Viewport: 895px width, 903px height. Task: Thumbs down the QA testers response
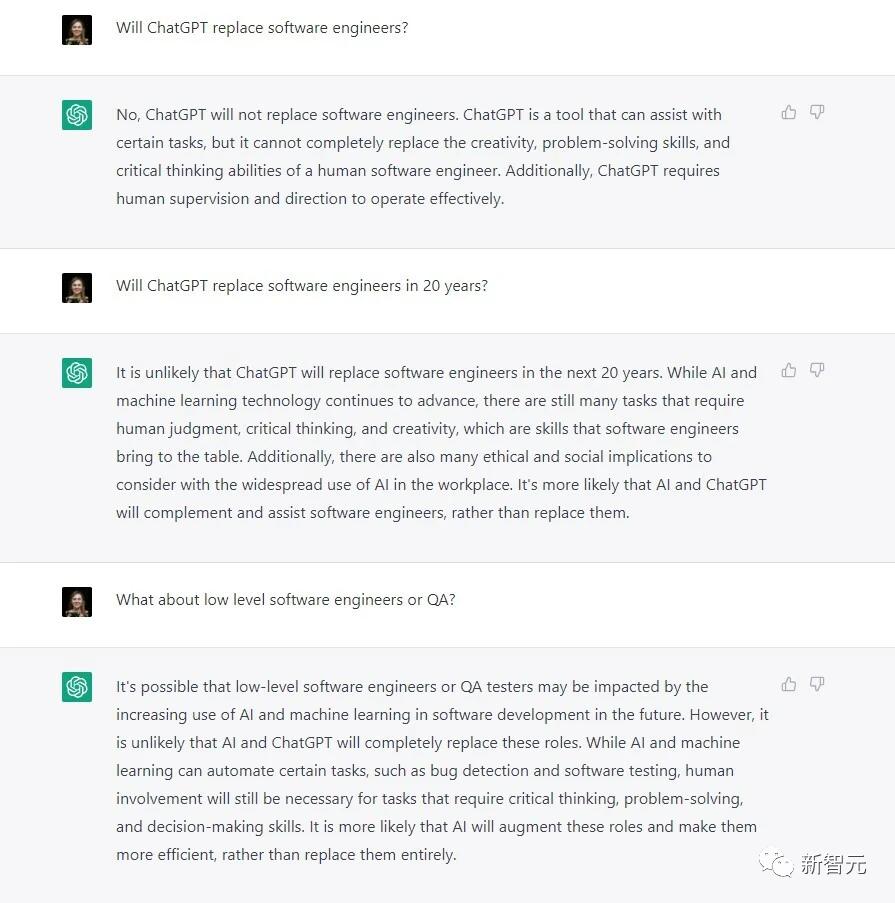point(817,685)
